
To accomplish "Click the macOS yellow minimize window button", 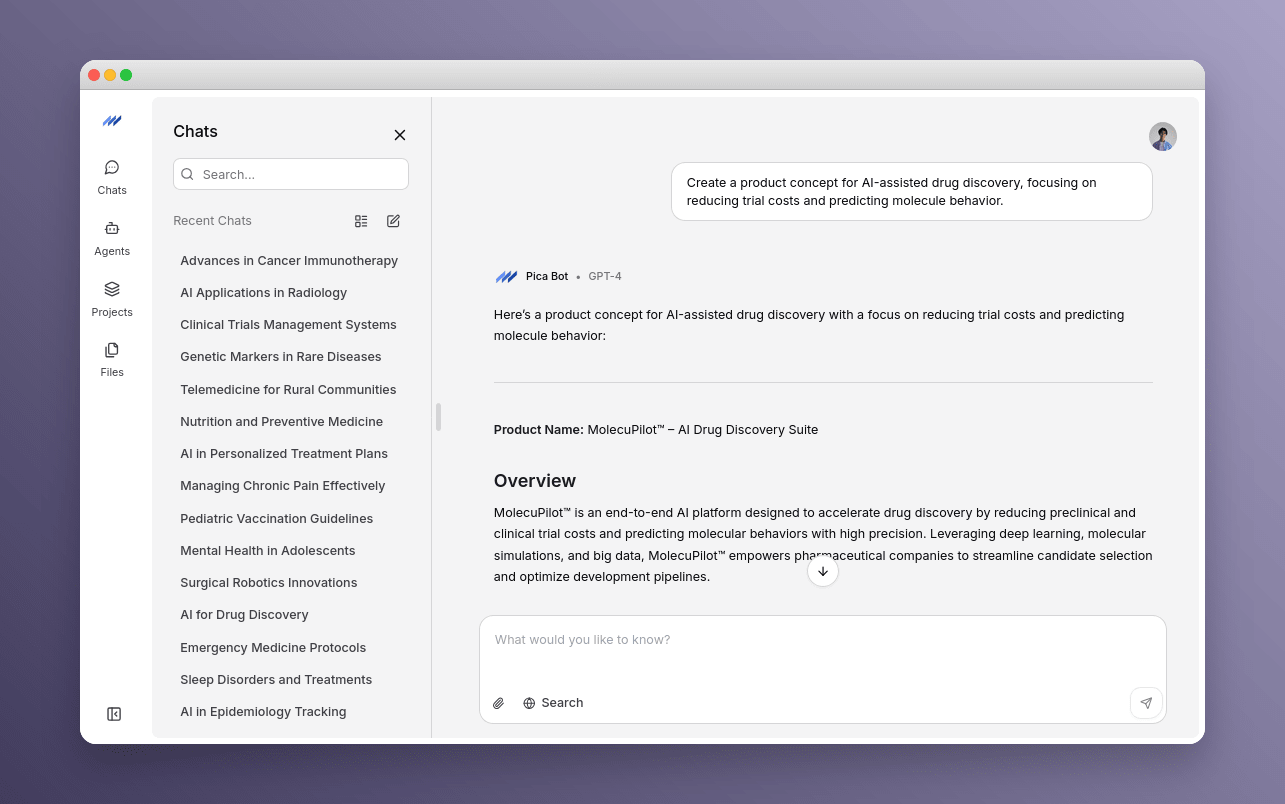I will coord(110,75).
